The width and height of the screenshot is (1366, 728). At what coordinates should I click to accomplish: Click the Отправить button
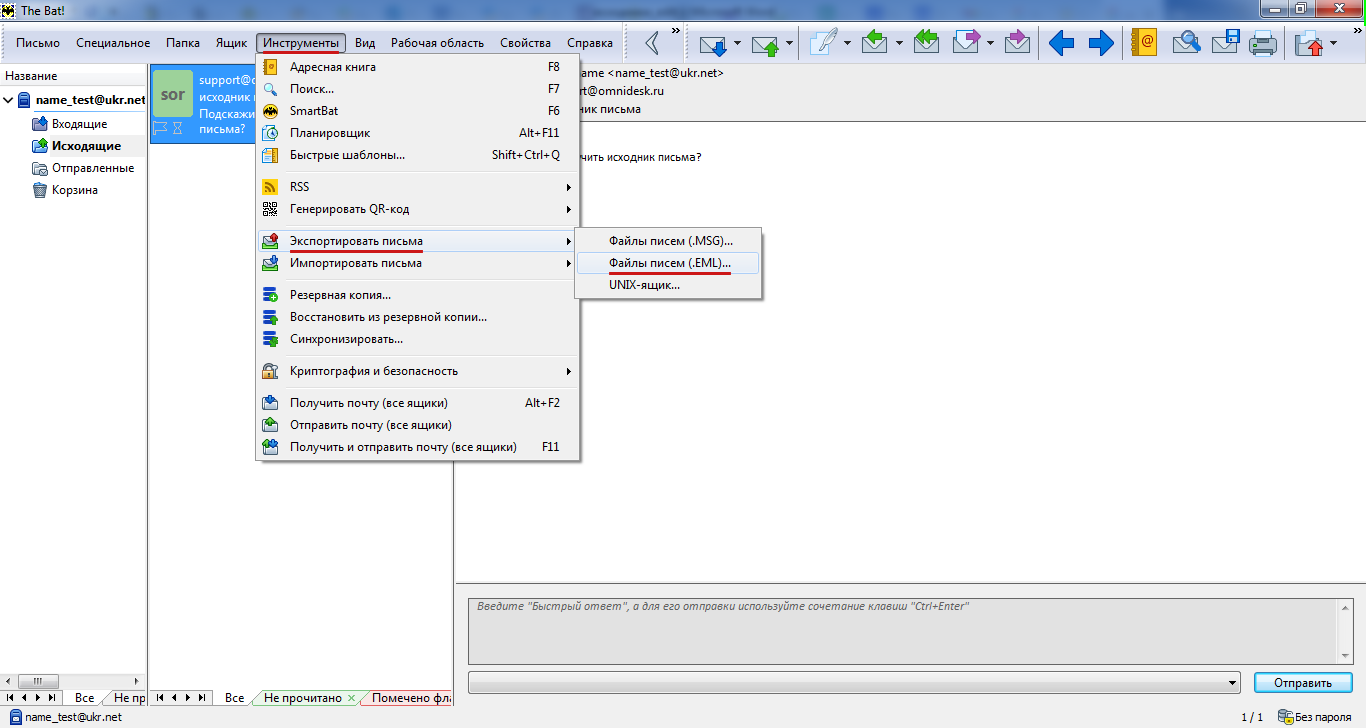tap(1303, 683)
